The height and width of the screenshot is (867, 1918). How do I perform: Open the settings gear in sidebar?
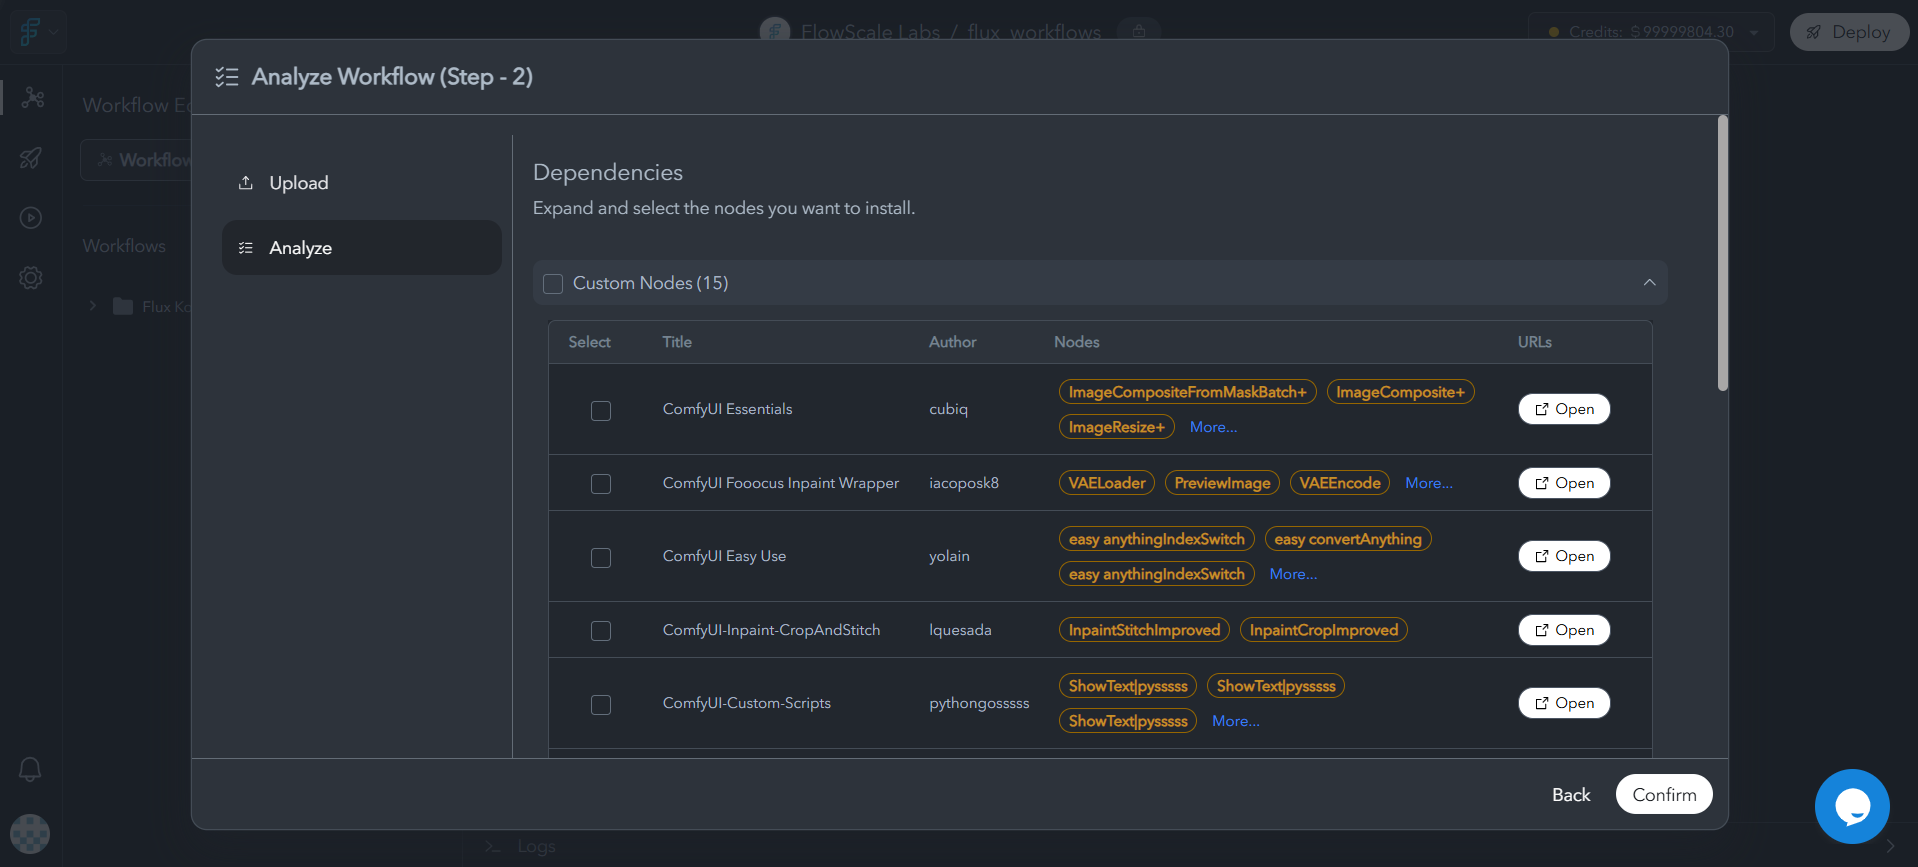31,278
